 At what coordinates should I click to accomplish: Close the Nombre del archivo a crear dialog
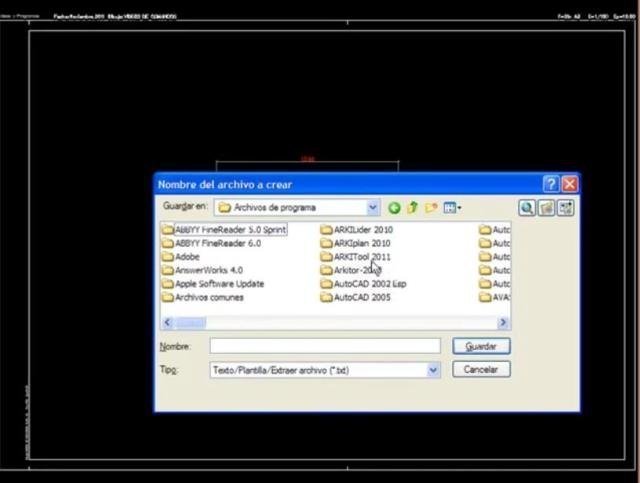point(569,184)
